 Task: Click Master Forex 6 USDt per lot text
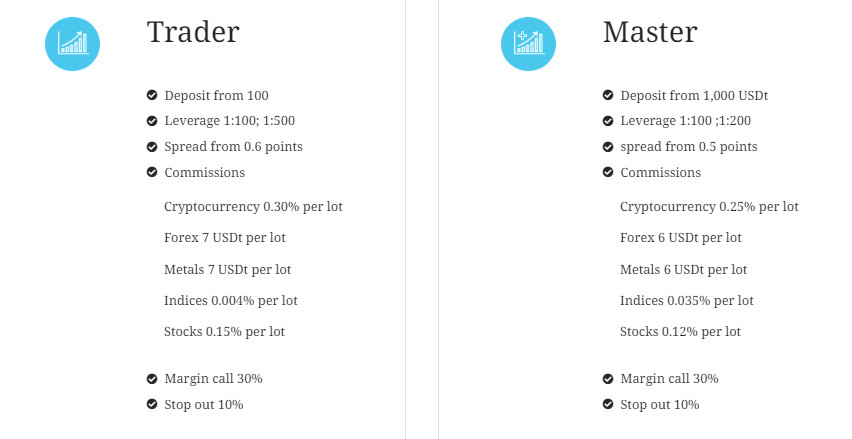click(680, 238)
